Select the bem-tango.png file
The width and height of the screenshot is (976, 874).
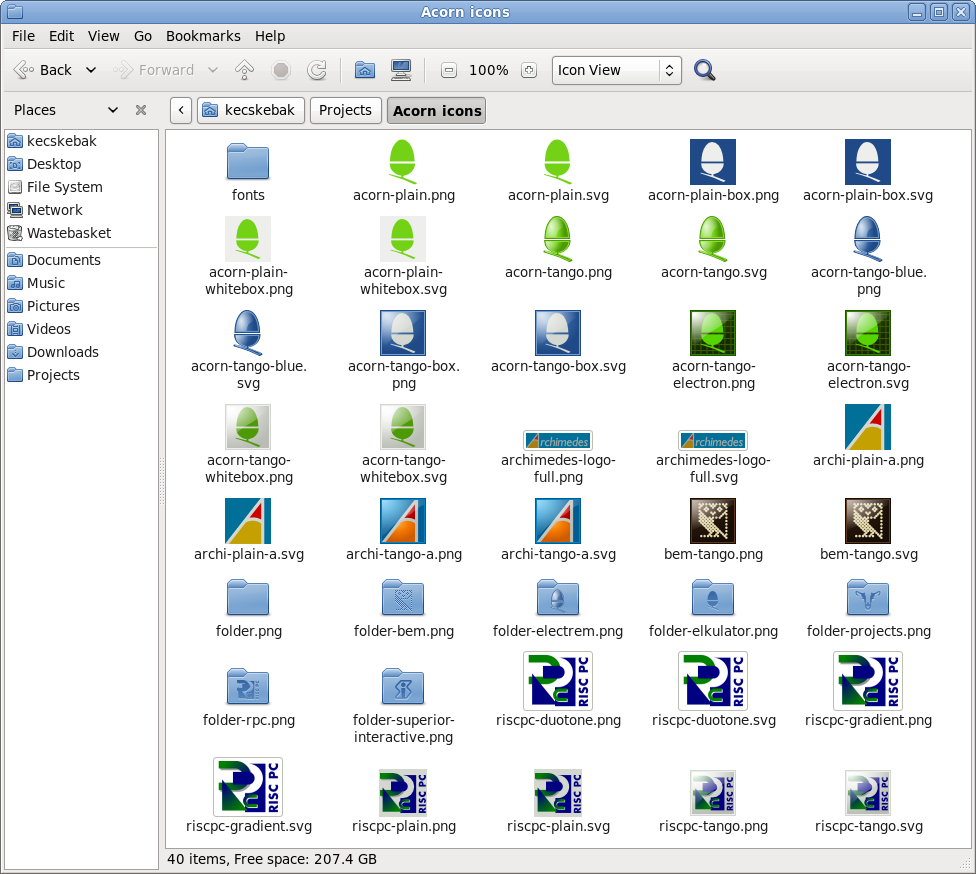tap(713, 521)
